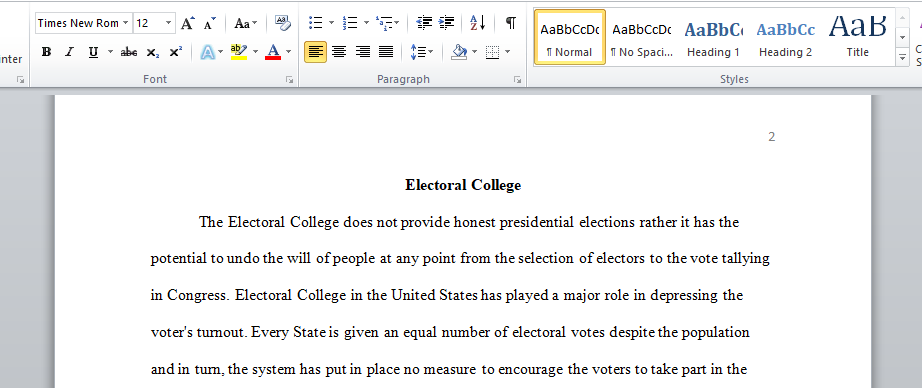Click Borders icon
This screenshot has width=922, height=388.
[493, 52]
